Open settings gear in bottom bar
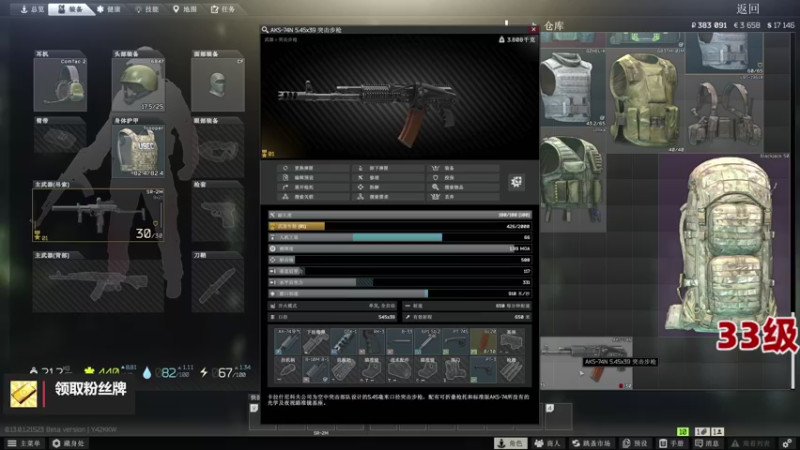800x450 pixels. coord(787,443)
